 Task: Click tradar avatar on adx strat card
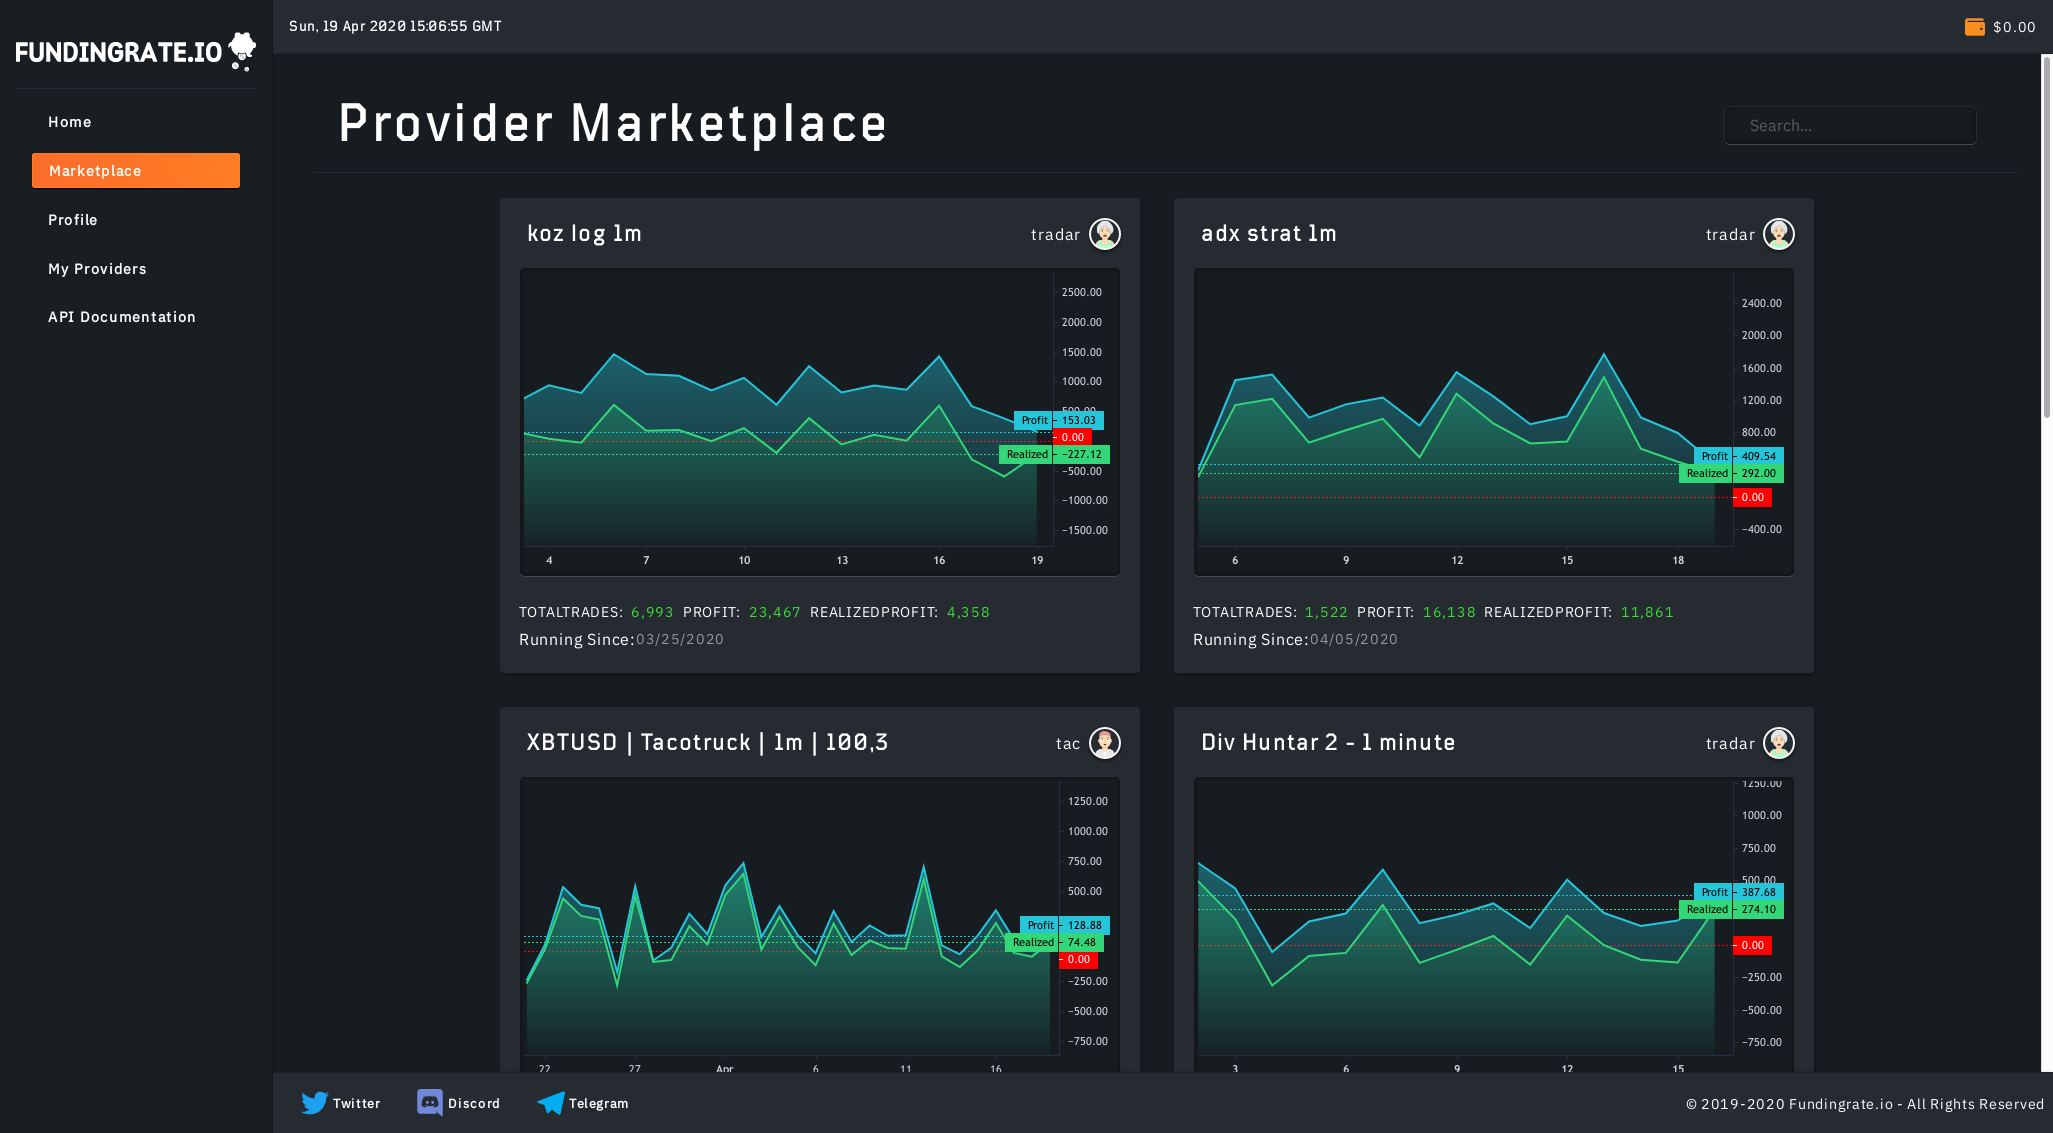coord(1778,234)
